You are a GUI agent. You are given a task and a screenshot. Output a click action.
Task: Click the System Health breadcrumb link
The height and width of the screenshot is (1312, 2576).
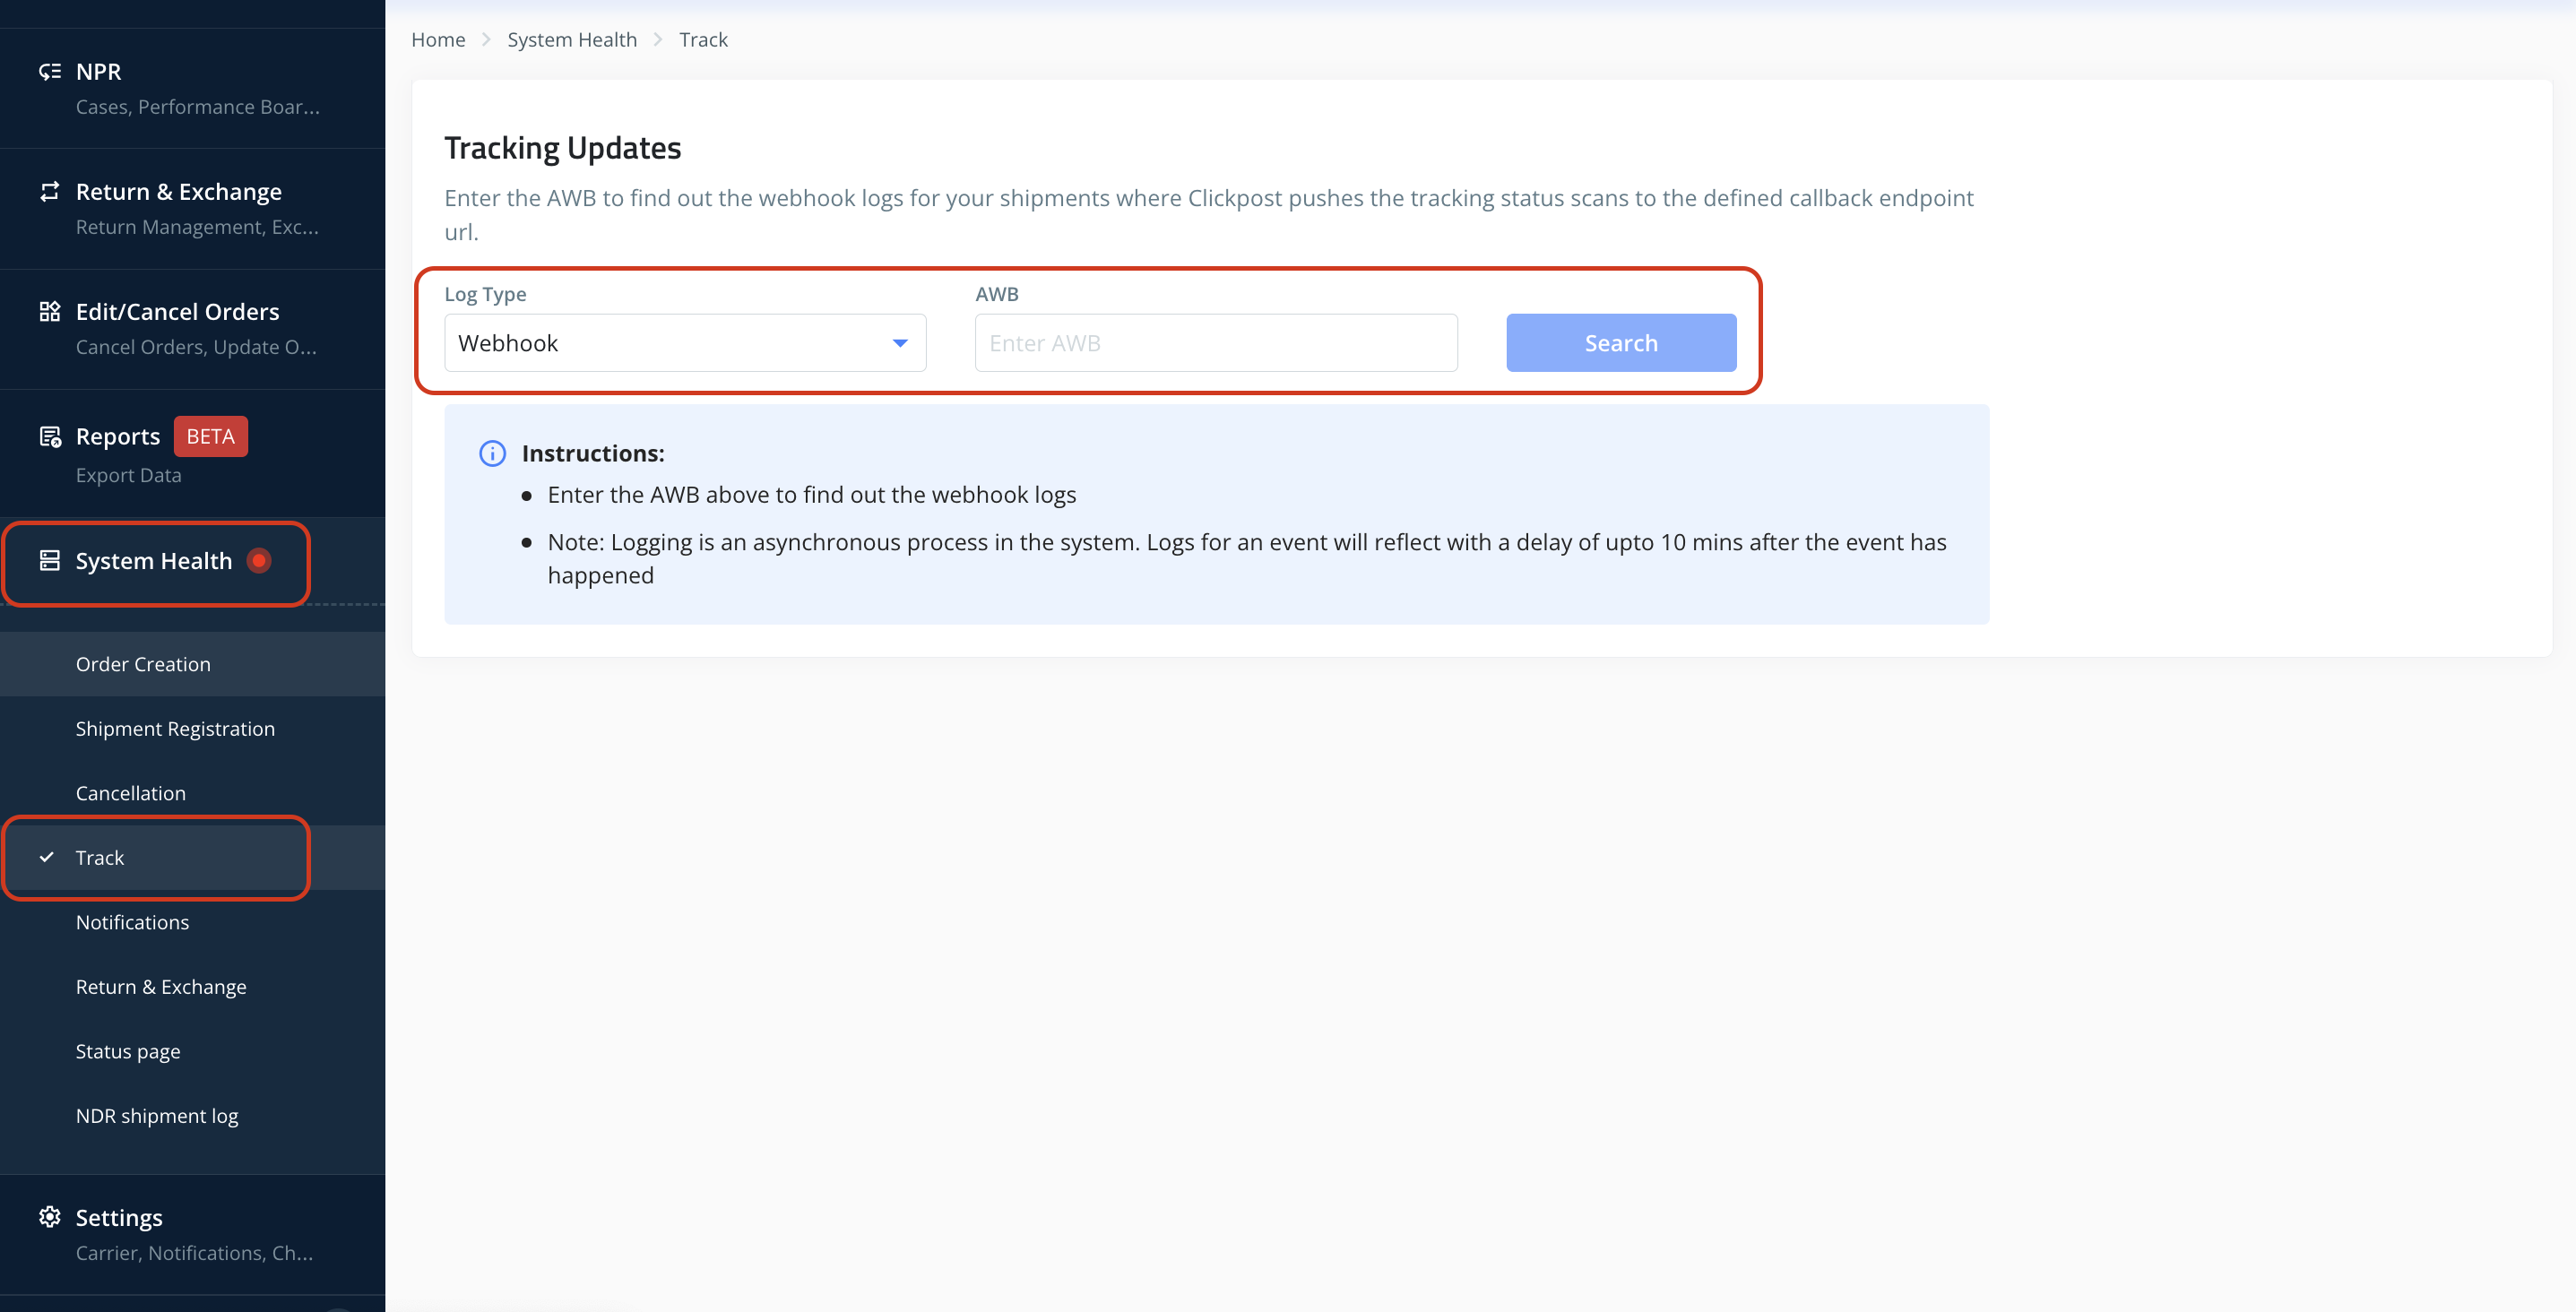571,40
